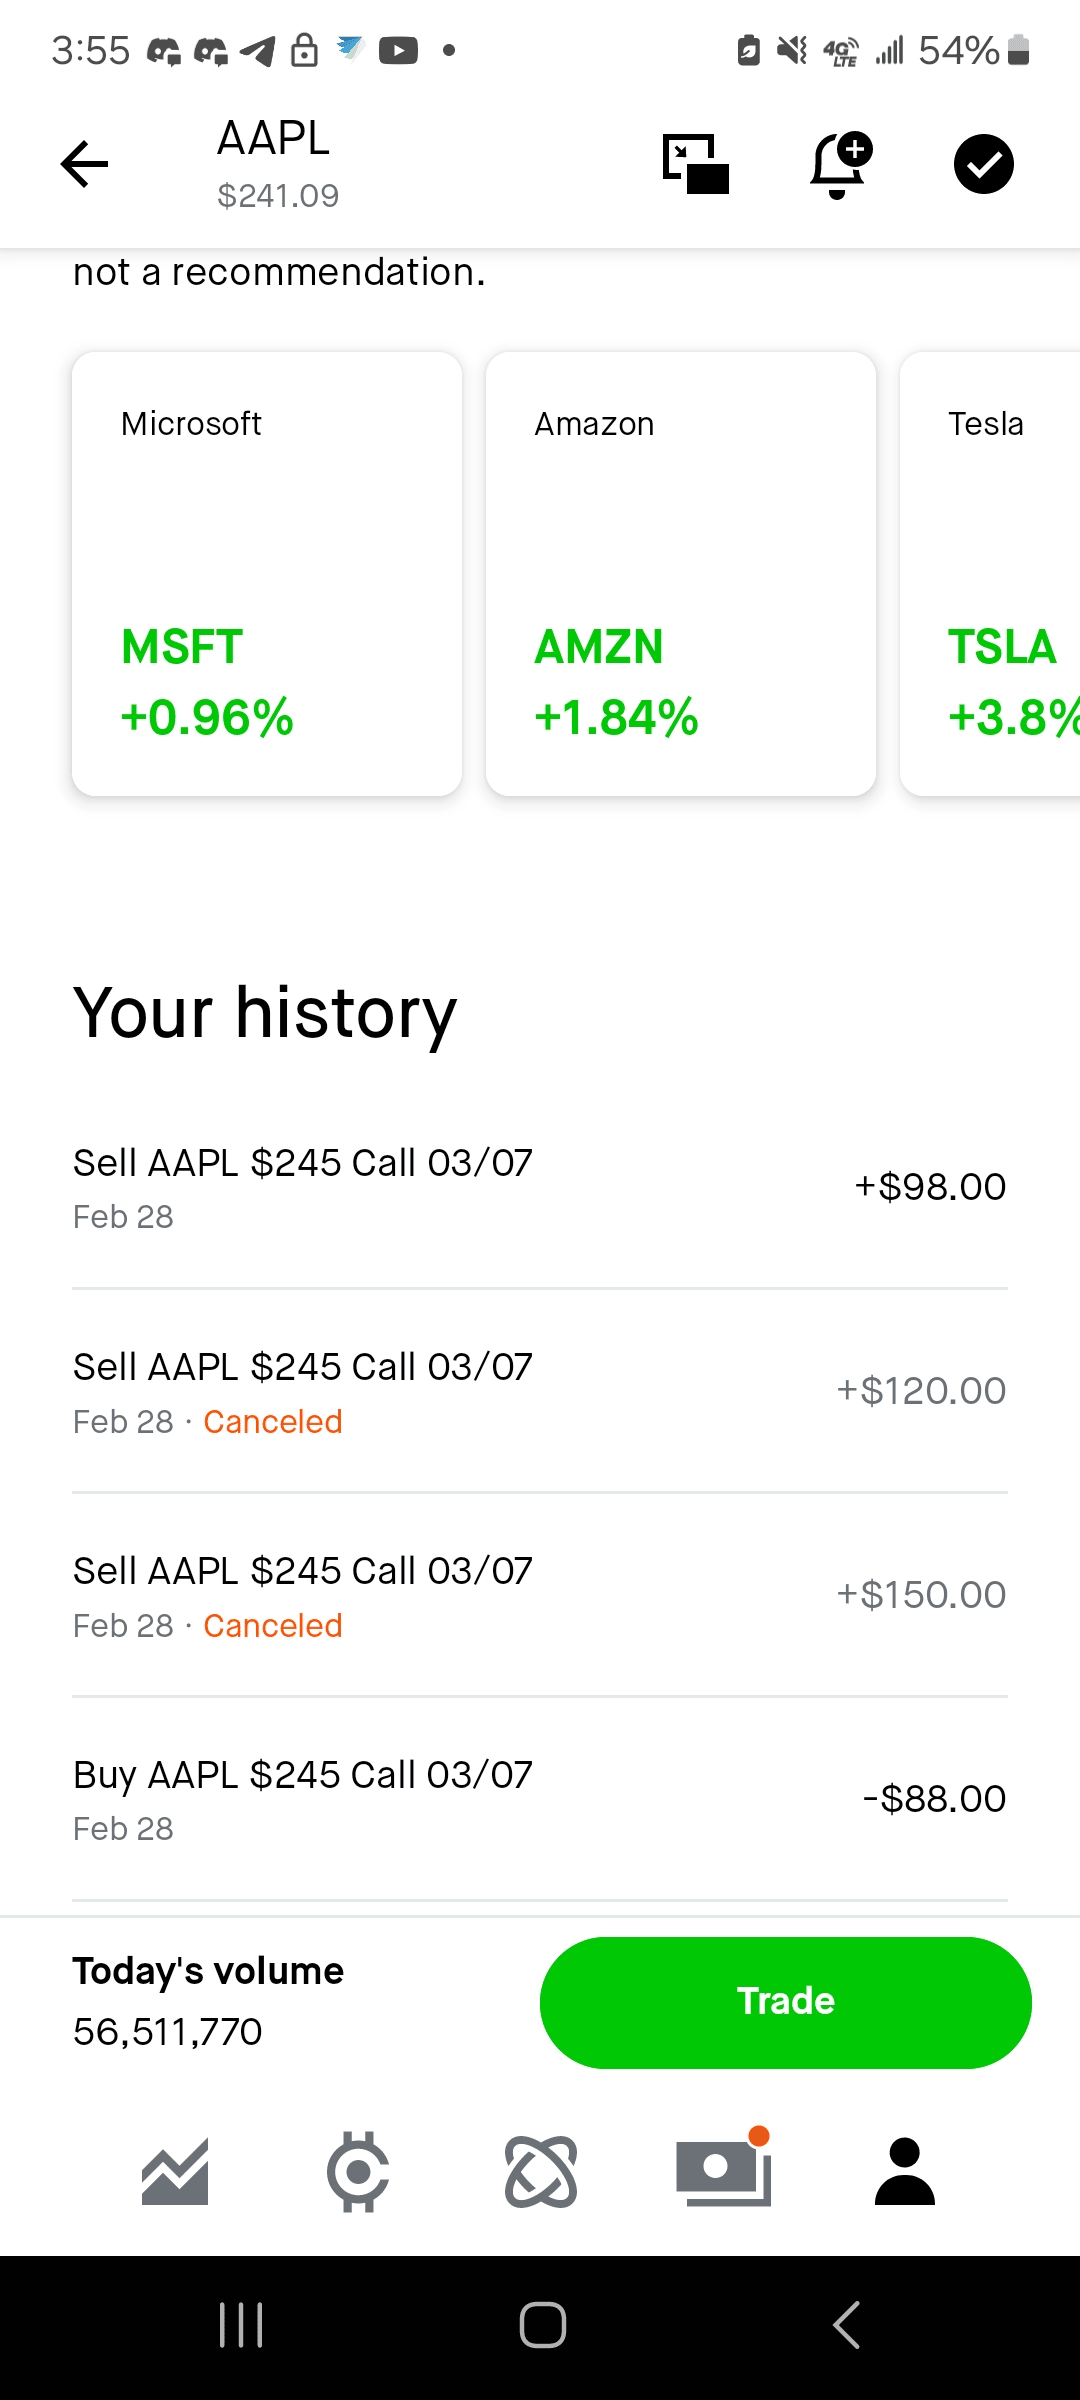Tap the Android home button
Viewport: 1080px width, 2400px height.
[542, 2325]
